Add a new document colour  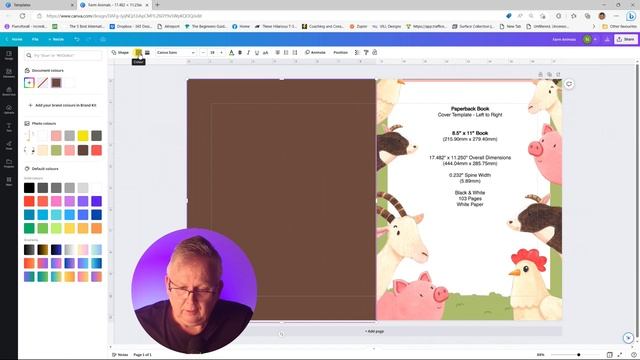pos(29,83)
